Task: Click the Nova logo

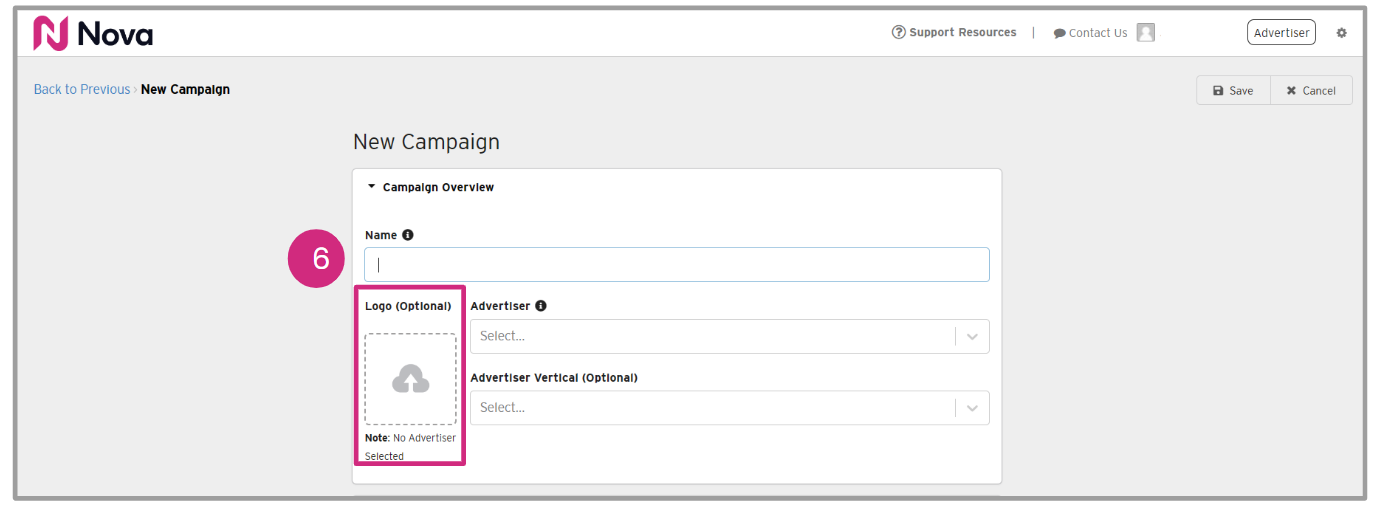Action: tap(93, 34)
